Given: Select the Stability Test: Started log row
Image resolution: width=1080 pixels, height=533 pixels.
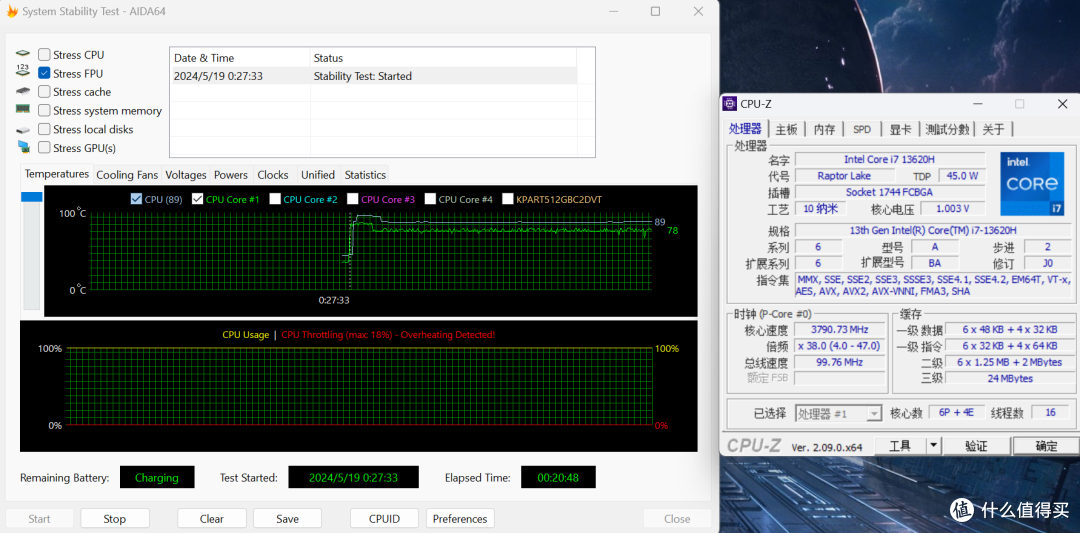Looking at the screenshot, I should pos(373,76).
